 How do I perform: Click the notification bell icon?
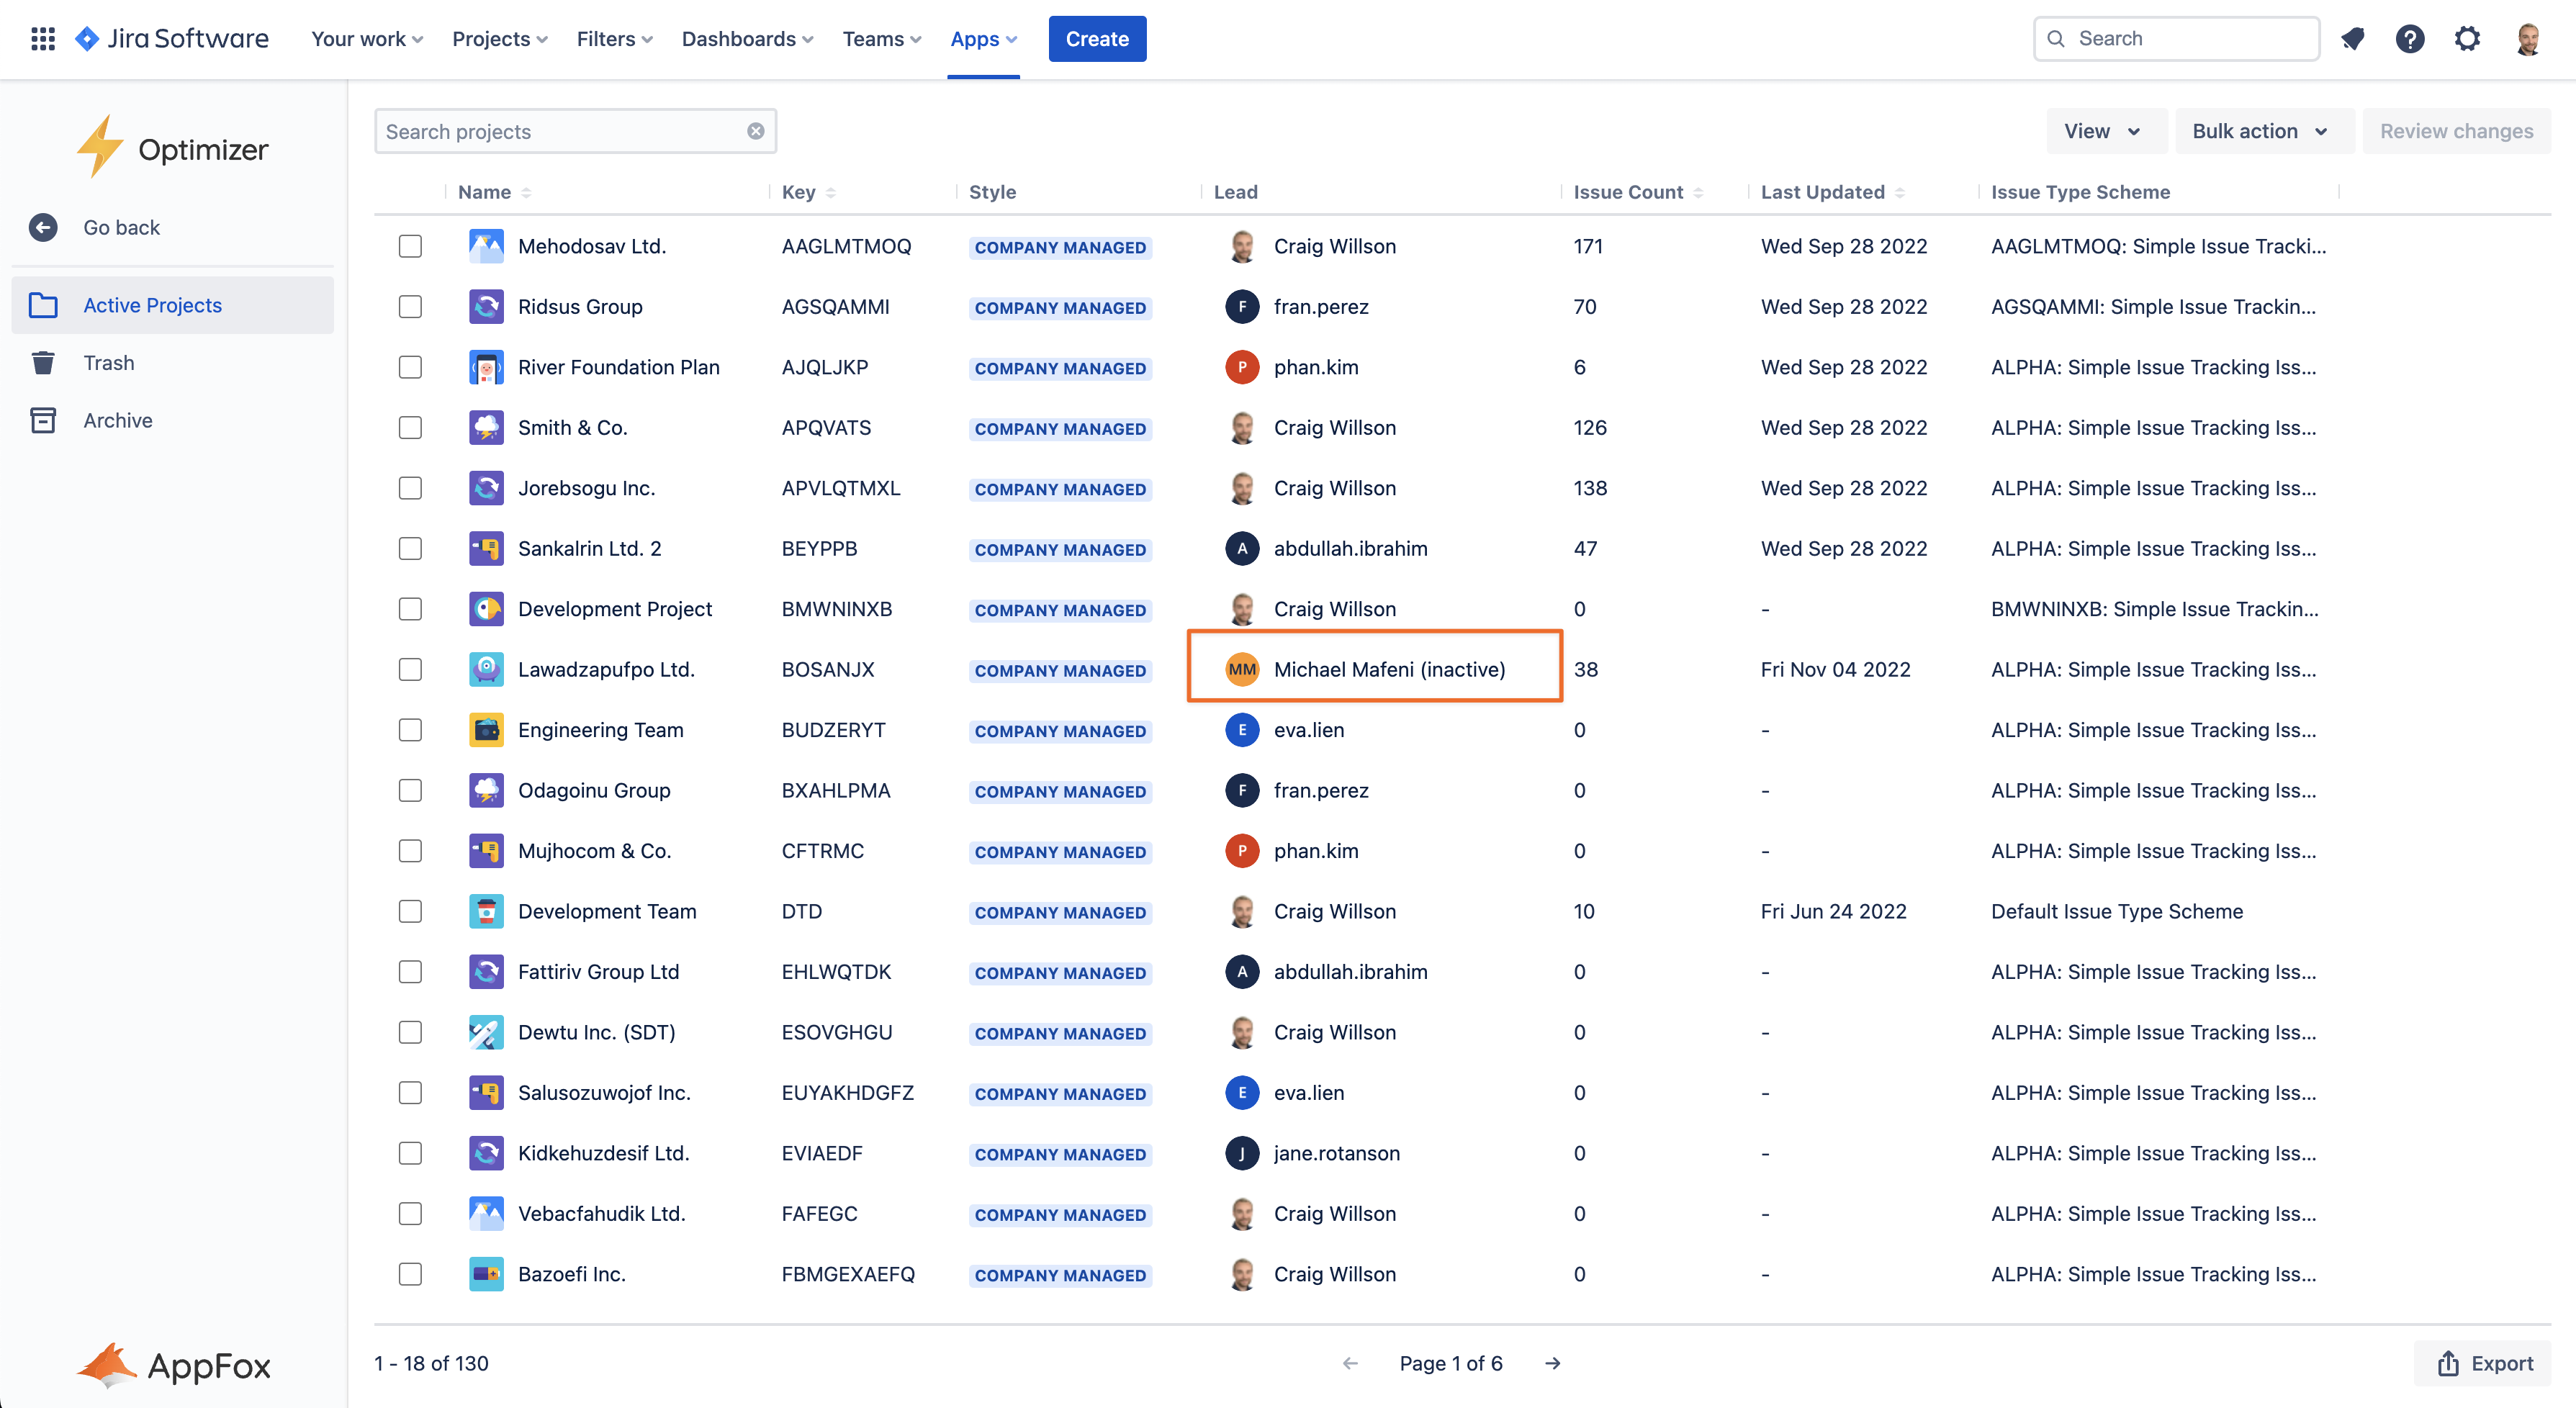2352,38
